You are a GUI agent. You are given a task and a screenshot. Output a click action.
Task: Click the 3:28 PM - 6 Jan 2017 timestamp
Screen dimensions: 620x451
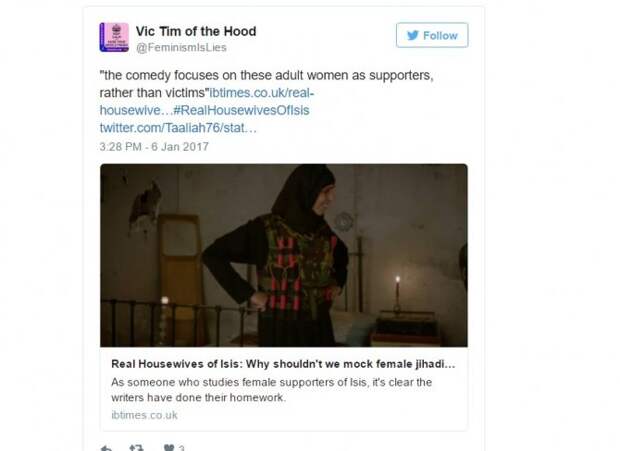click(154, 147)
